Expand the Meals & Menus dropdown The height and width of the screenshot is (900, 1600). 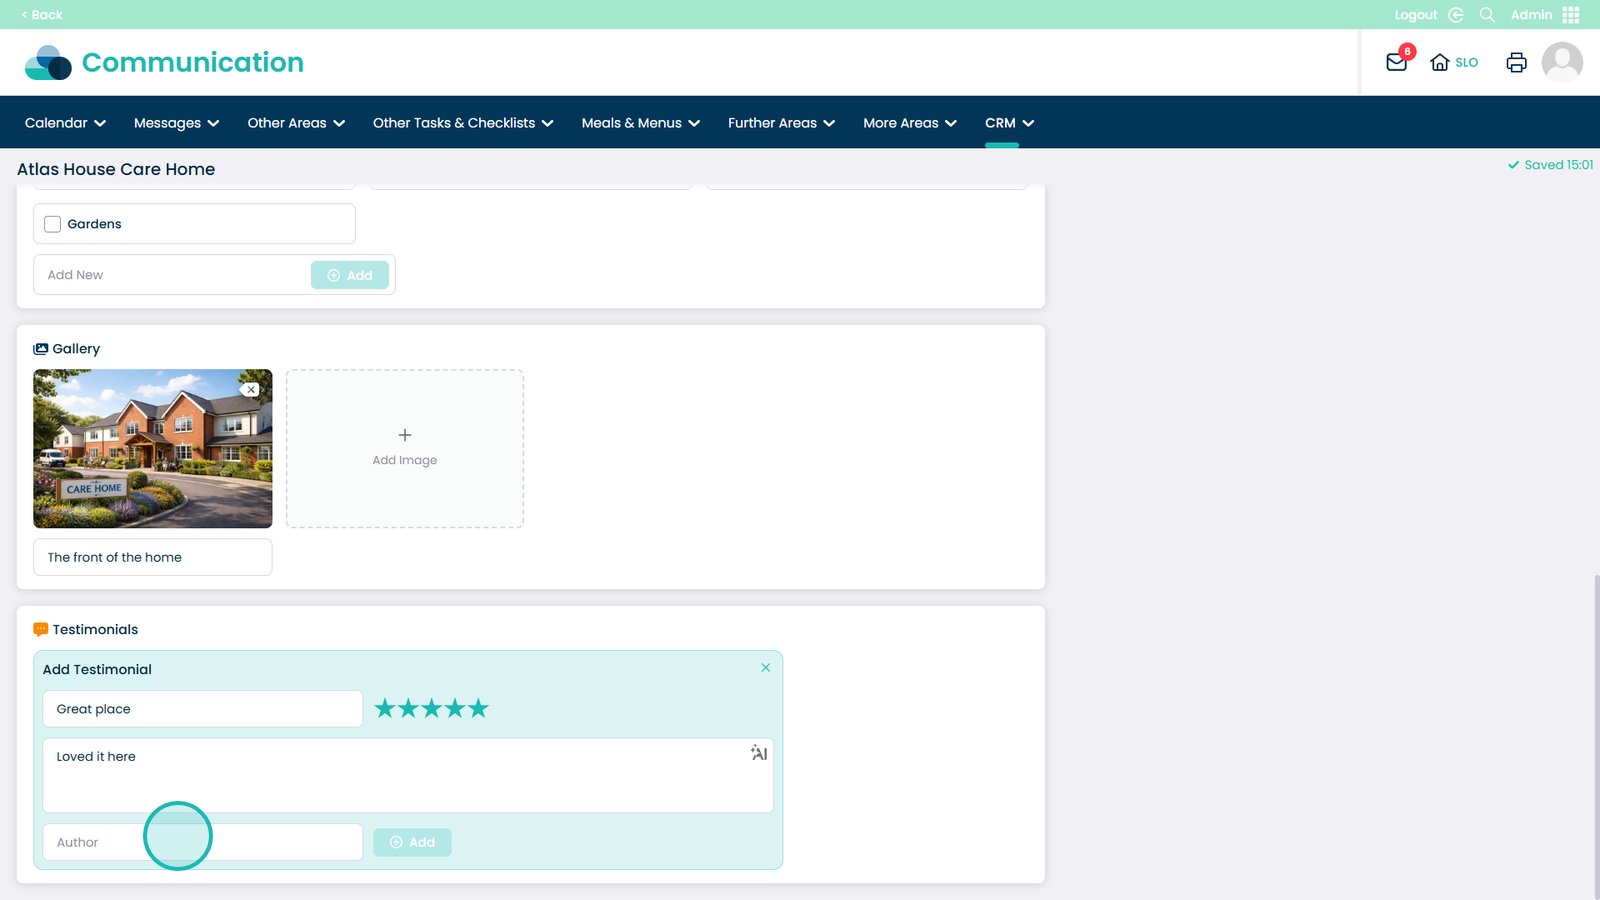(640, 123)
